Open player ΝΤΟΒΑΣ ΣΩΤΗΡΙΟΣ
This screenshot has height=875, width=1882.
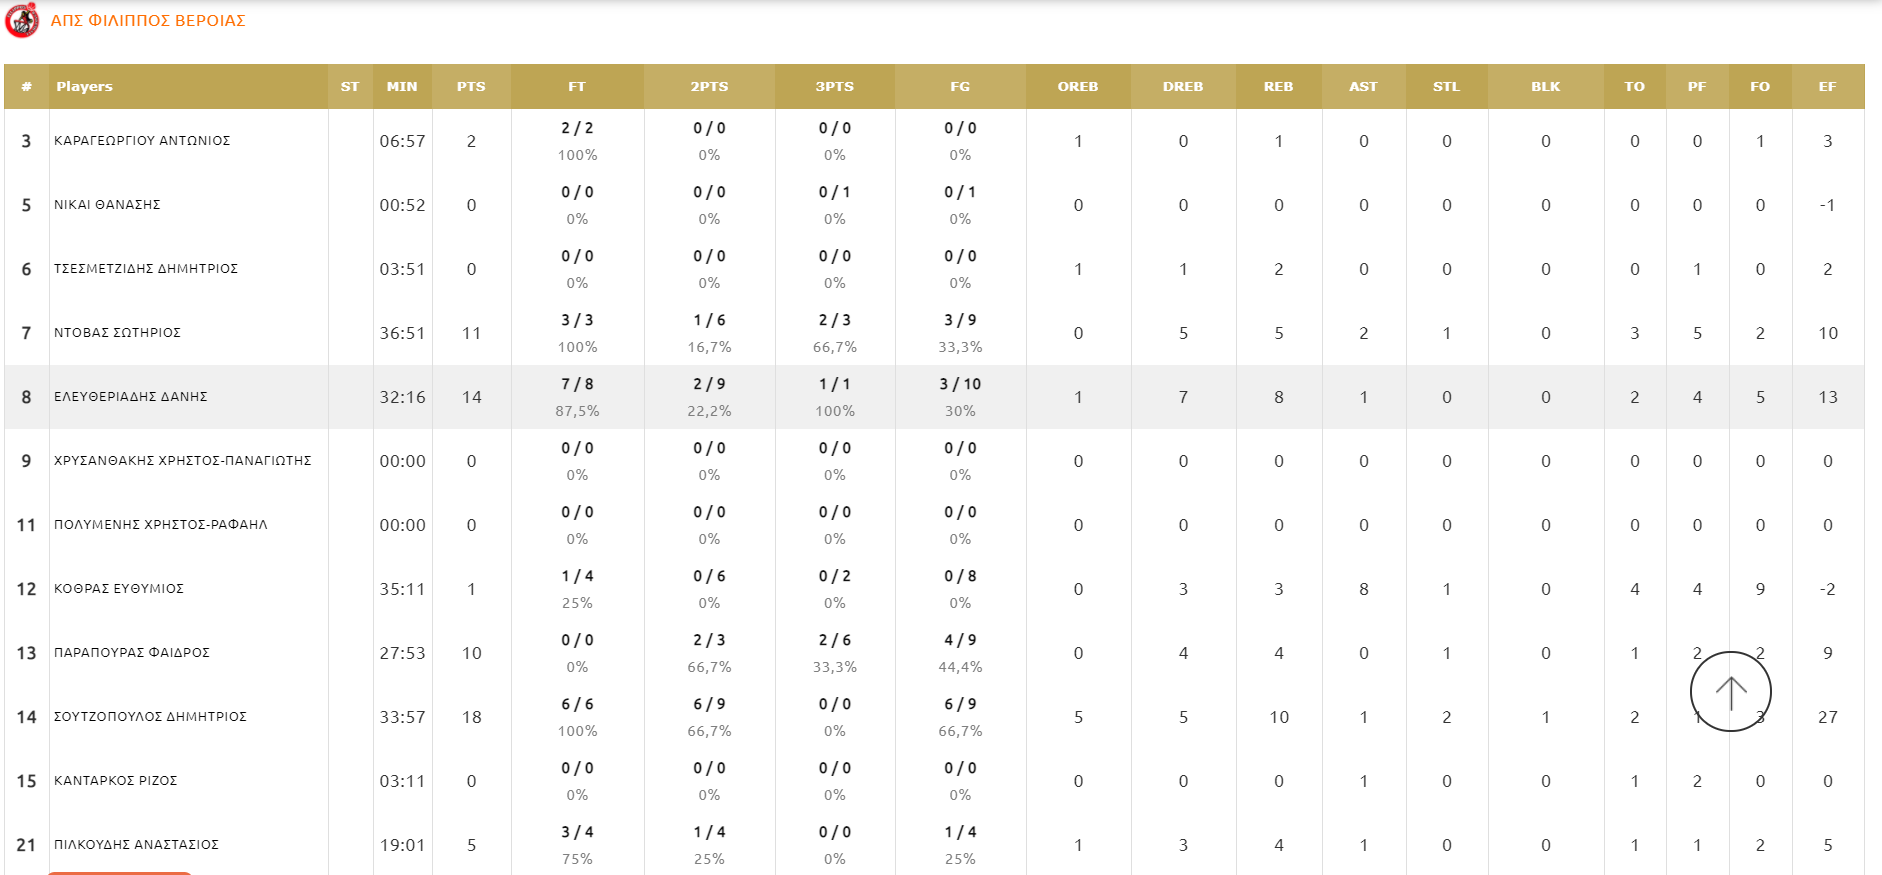(118, 333)
